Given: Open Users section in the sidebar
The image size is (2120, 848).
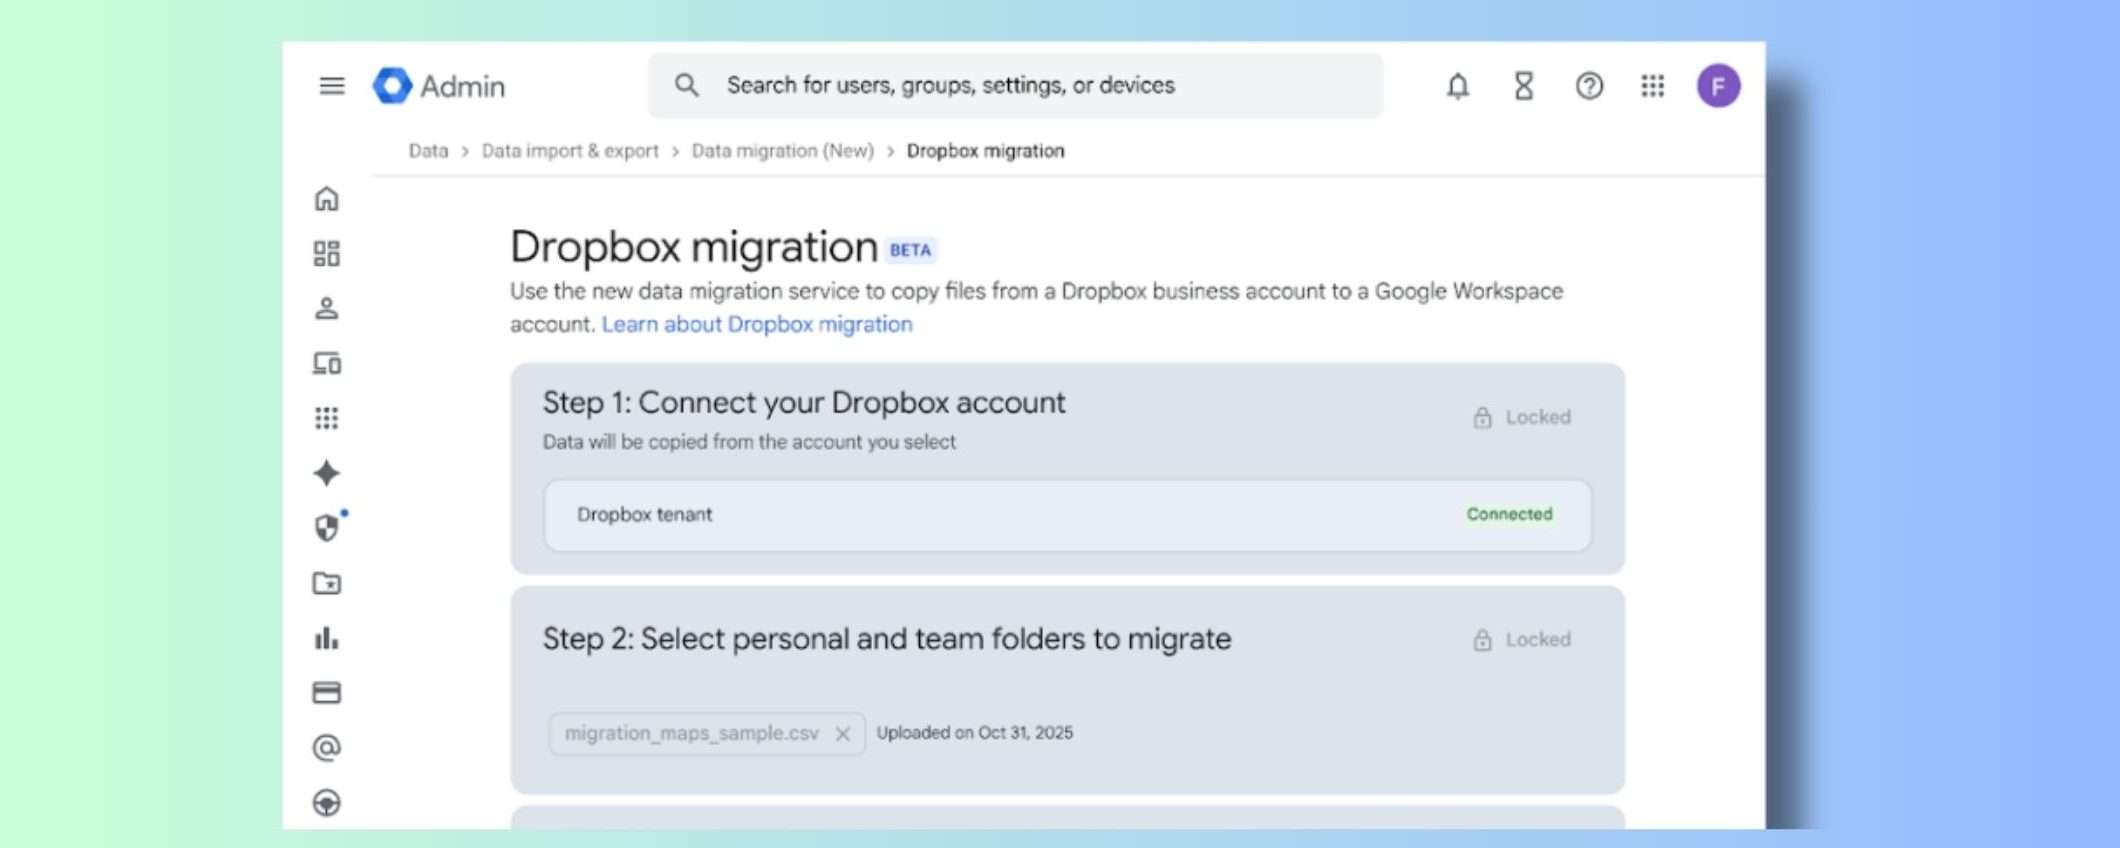Looking at the screenshot, I should 327,309.
